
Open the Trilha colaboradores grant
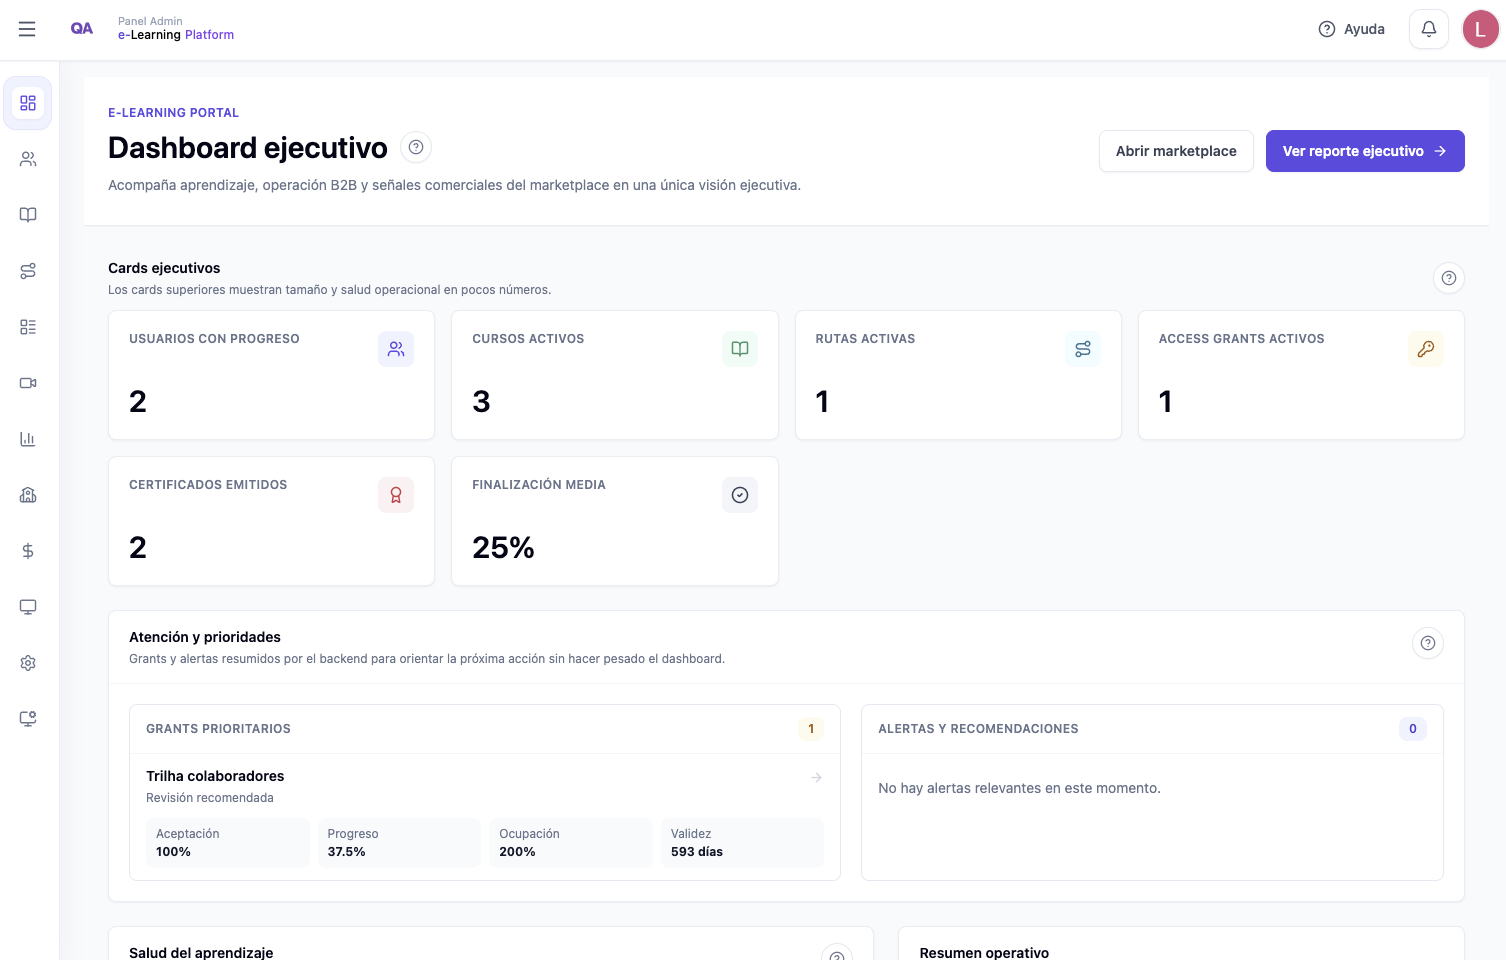(485, 817)
